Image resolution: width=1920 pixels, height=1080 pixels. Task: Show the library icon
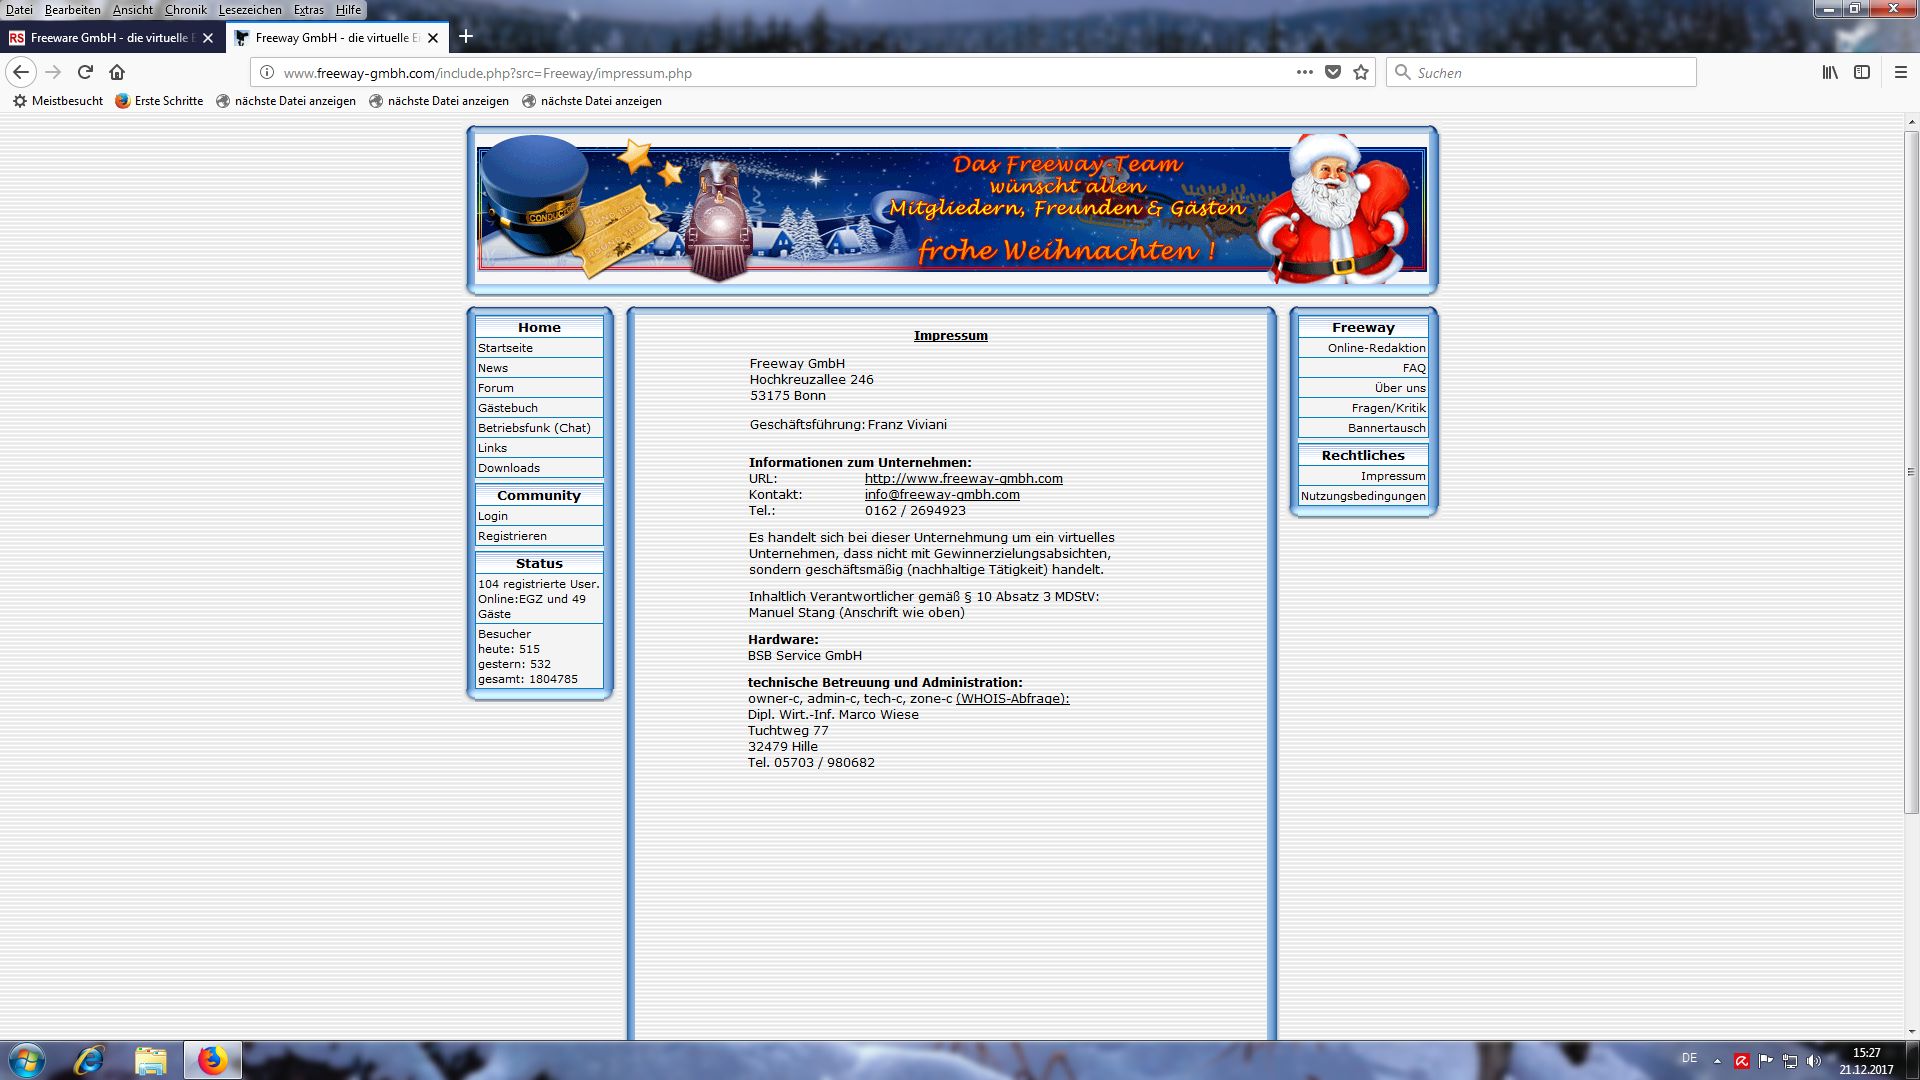(x=1829, y=72)
